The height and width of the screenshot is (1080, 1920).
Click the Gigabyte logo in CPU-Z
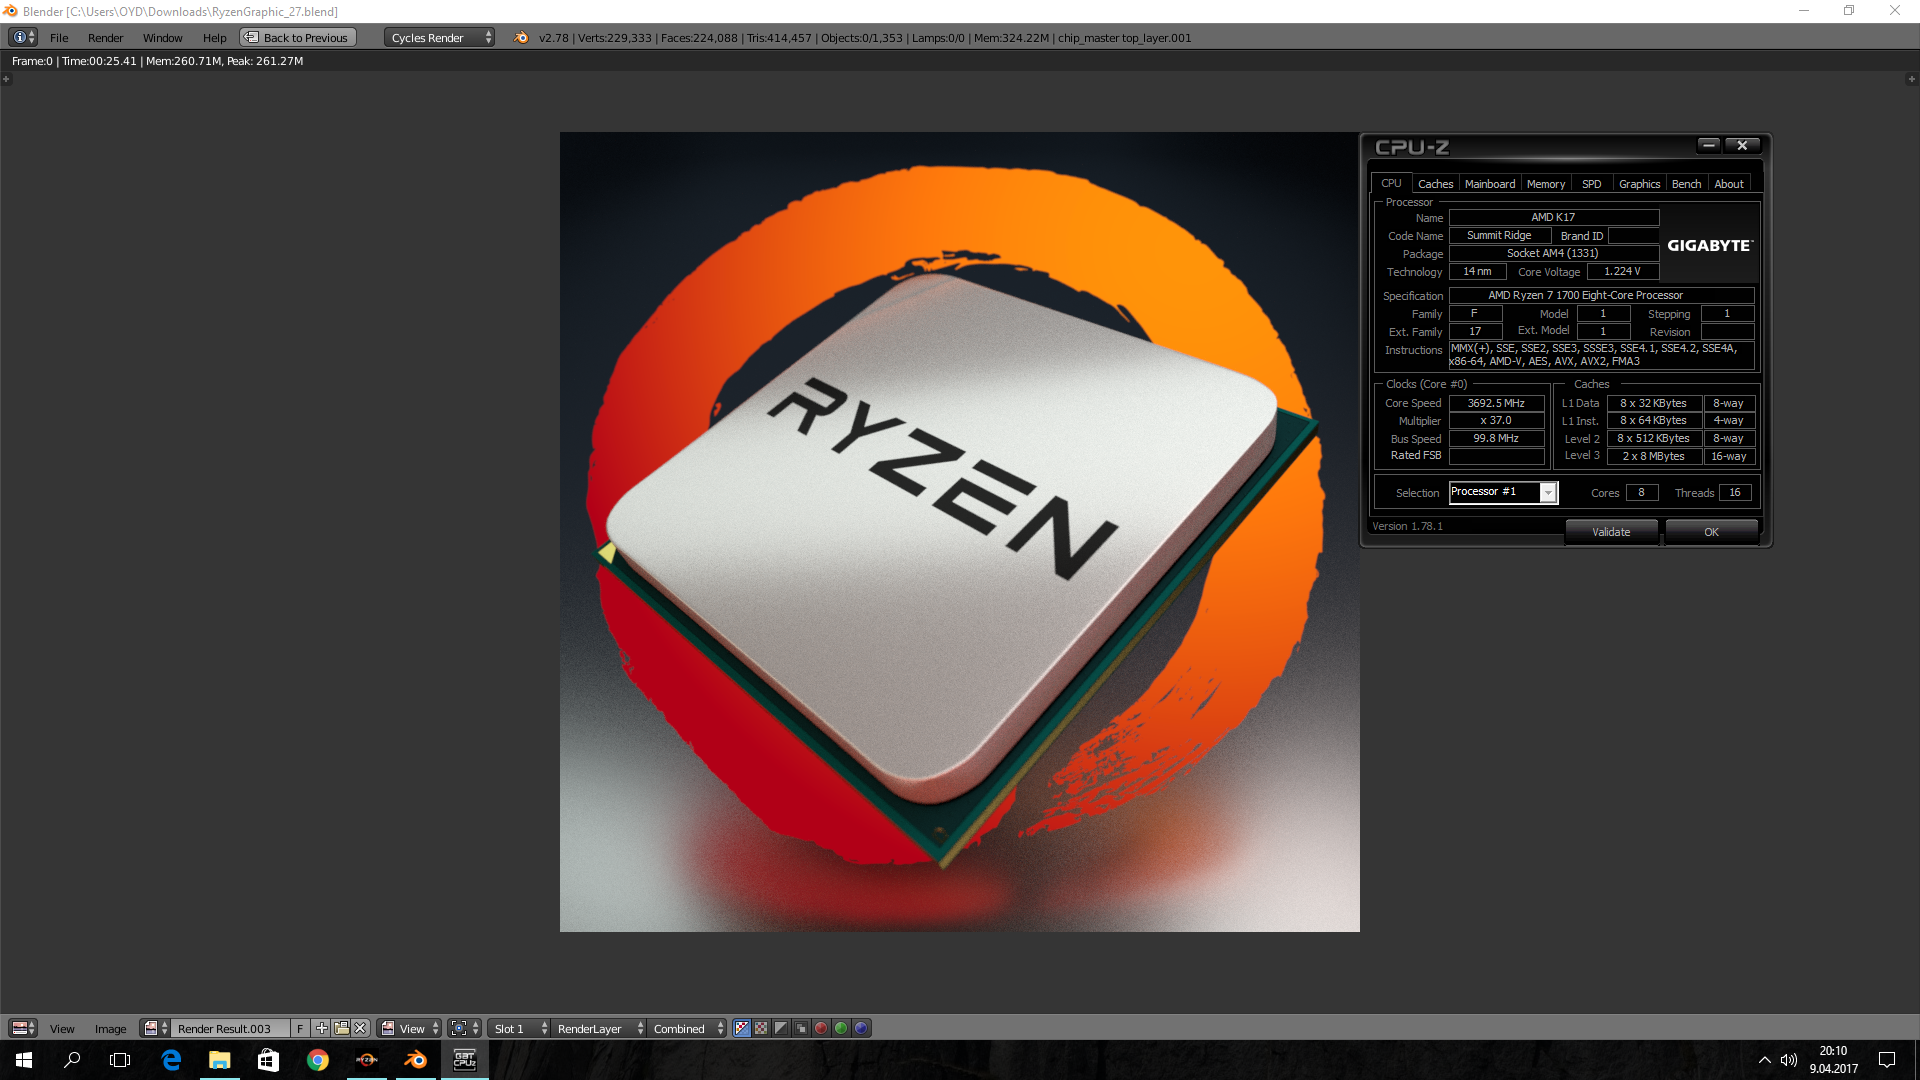(x=1710, y=245)
